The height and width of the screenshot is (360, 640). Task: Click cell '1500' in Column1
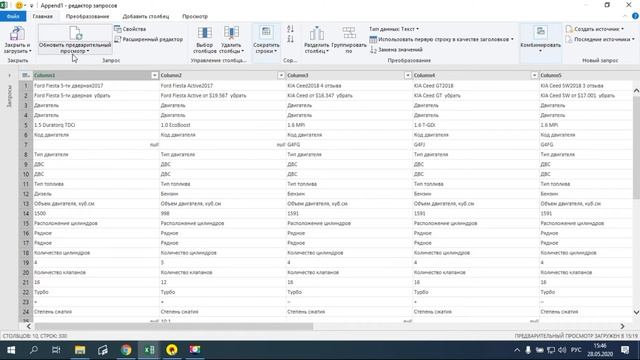[96, 213]
